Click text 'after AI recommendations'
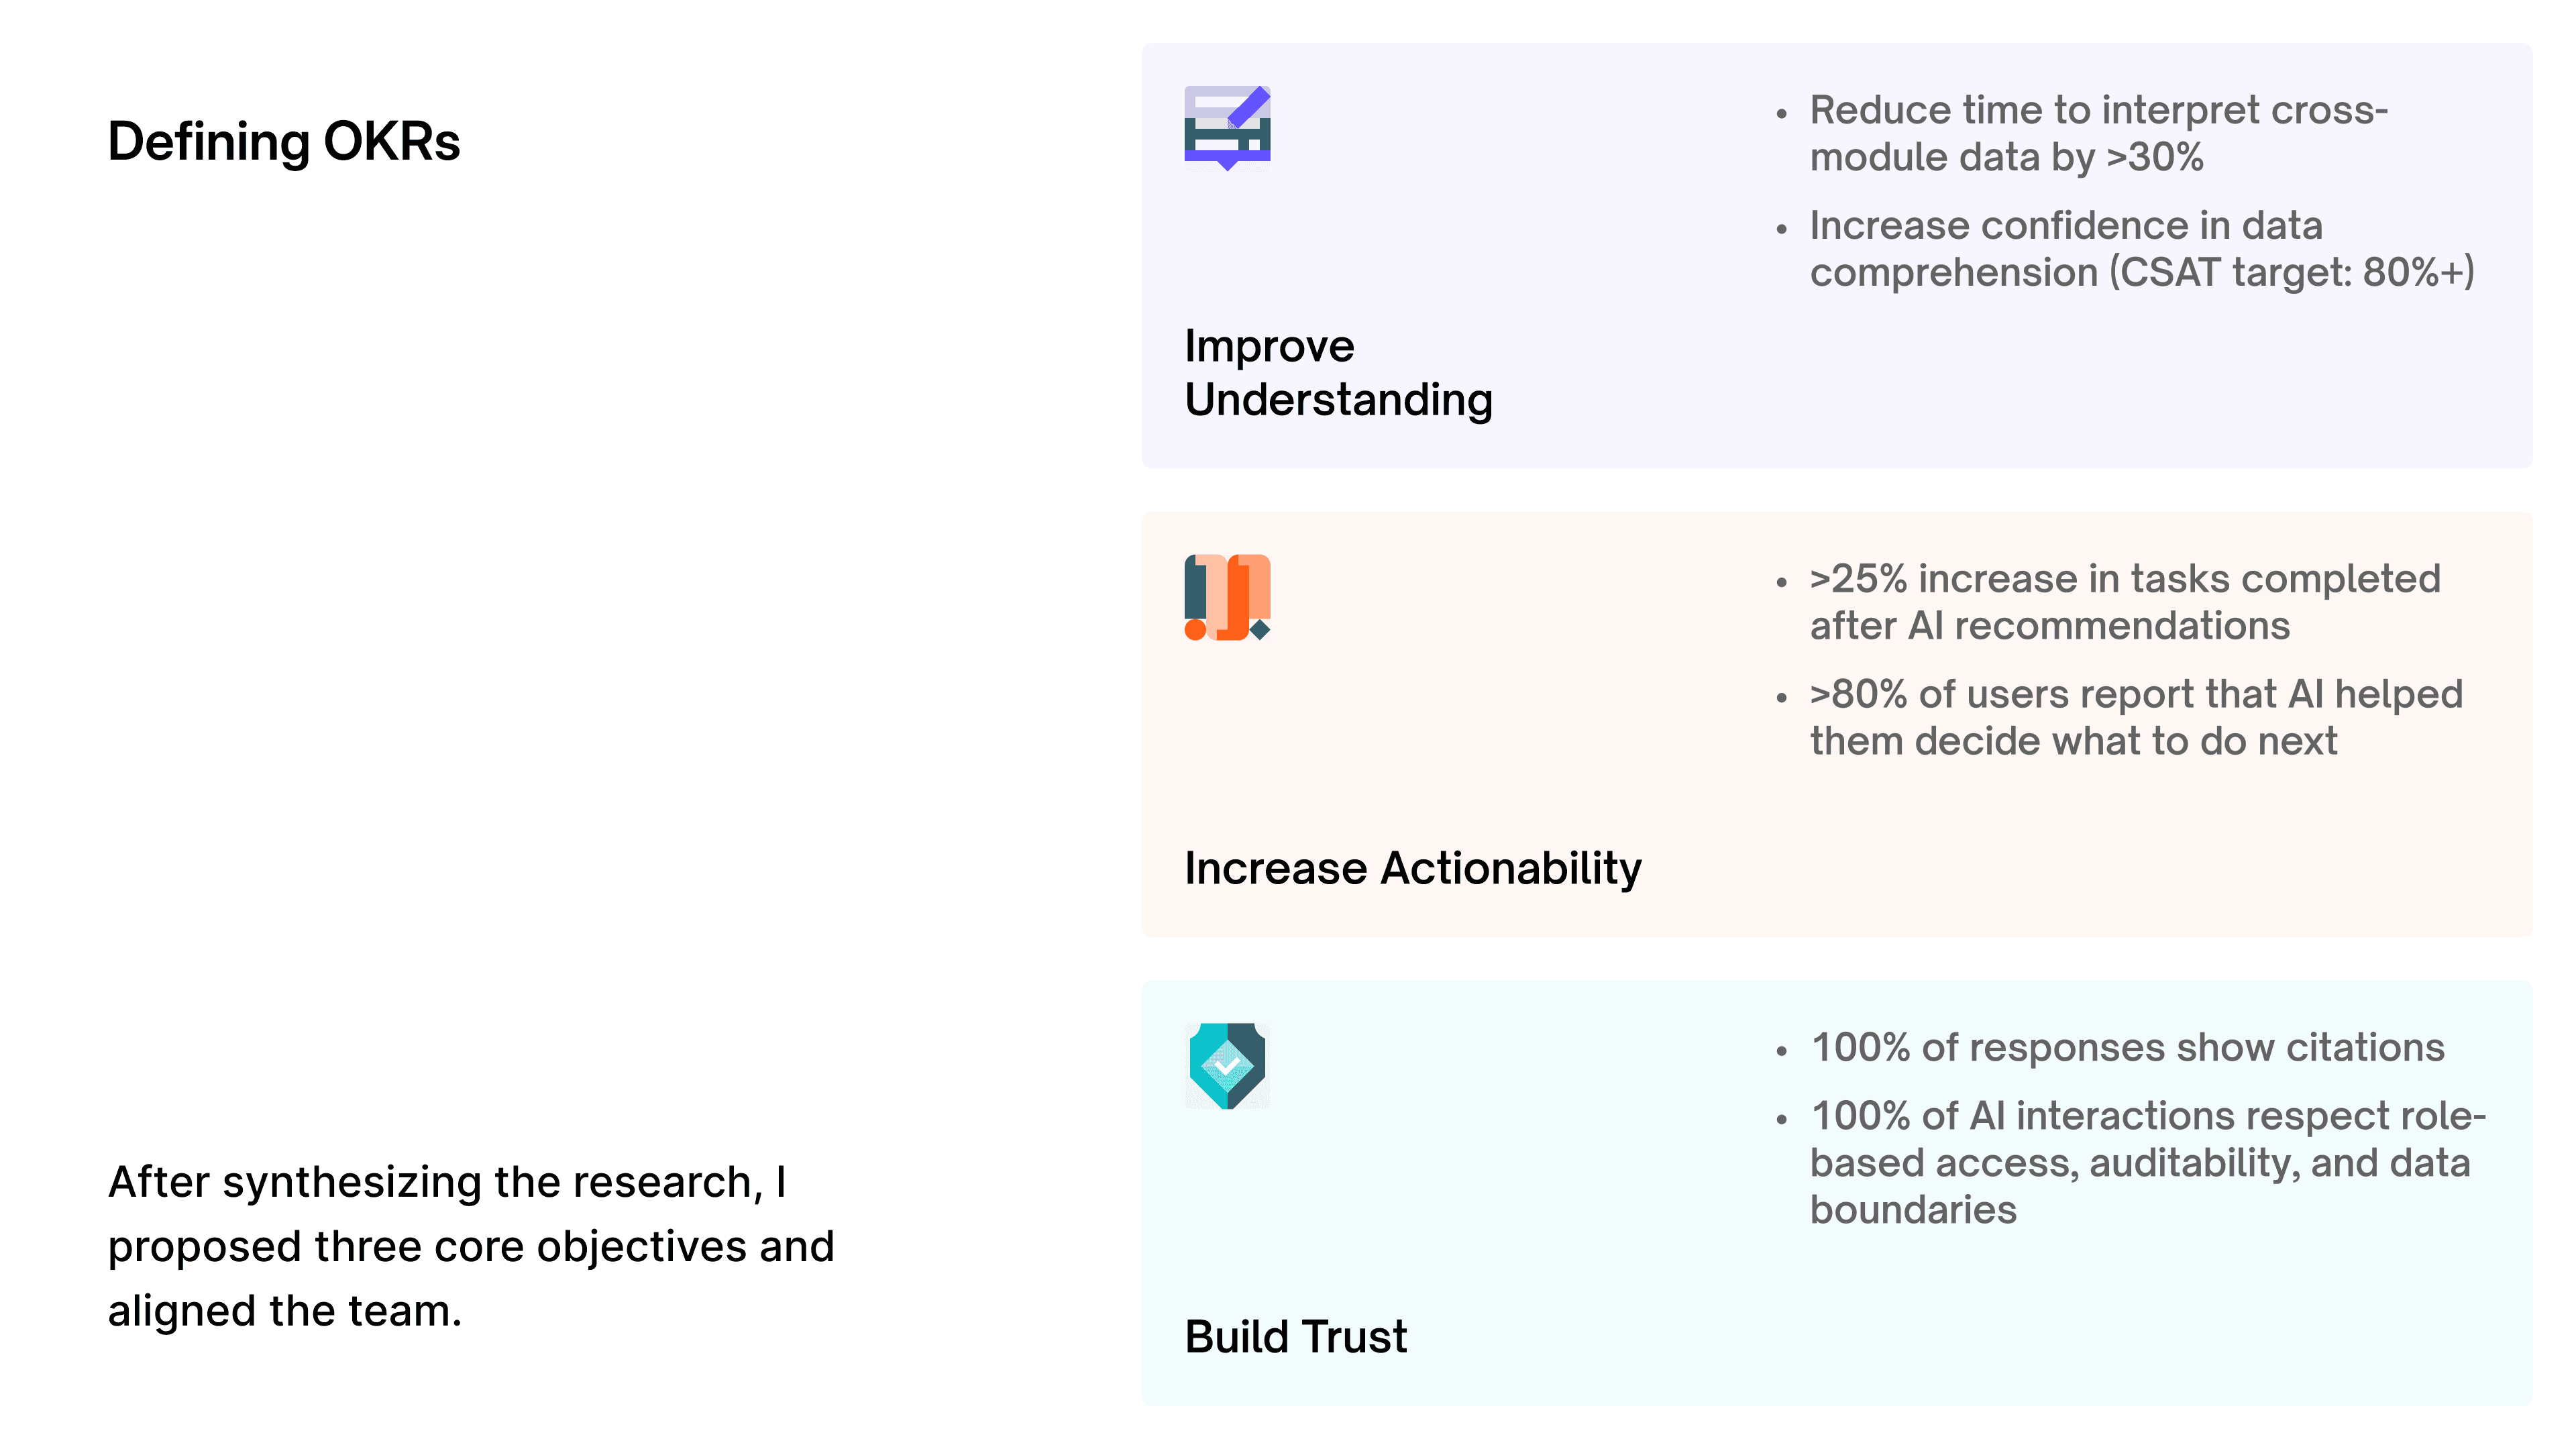 click(x=2049, y=626)
